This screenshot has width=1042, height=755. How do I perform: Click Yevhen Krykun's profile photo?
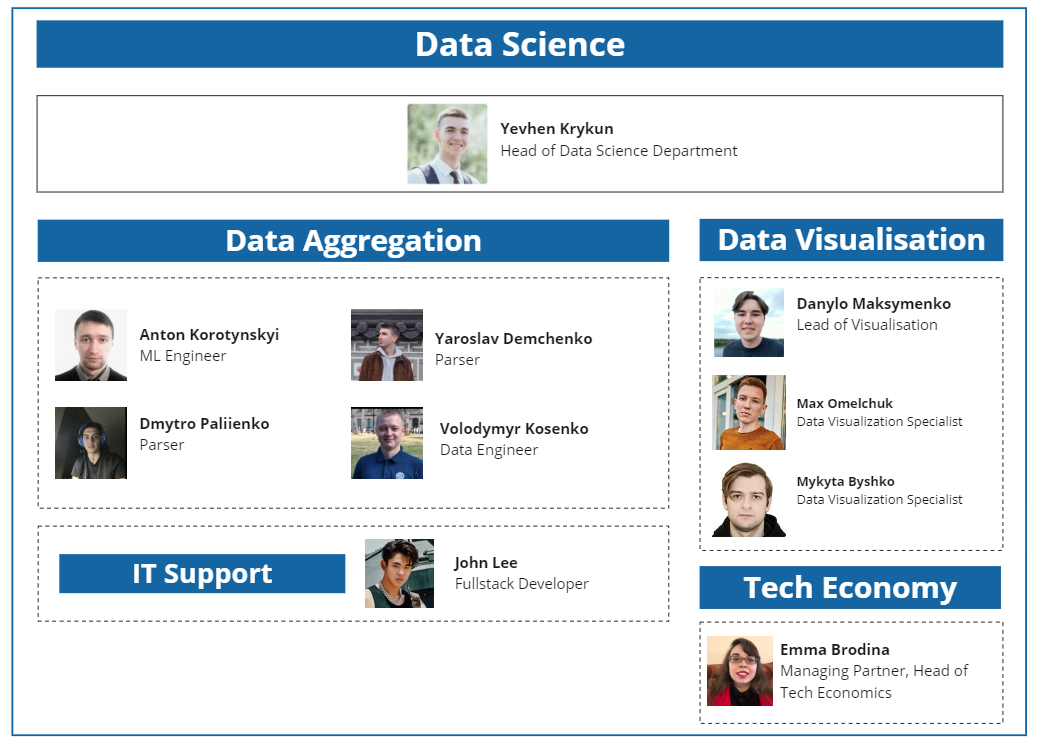(447, 144)
